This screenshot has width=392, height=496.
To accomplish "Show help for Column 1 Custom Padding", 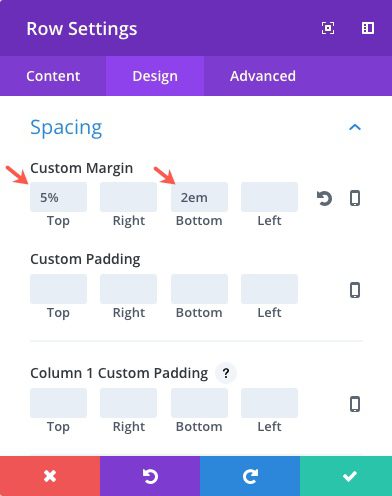I will [226, 373].
